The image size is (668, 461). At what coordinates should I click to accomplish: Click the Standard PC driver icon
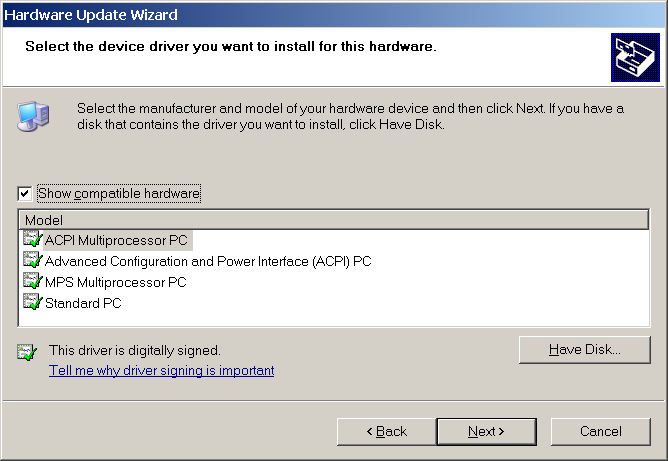tap(32, 303)
